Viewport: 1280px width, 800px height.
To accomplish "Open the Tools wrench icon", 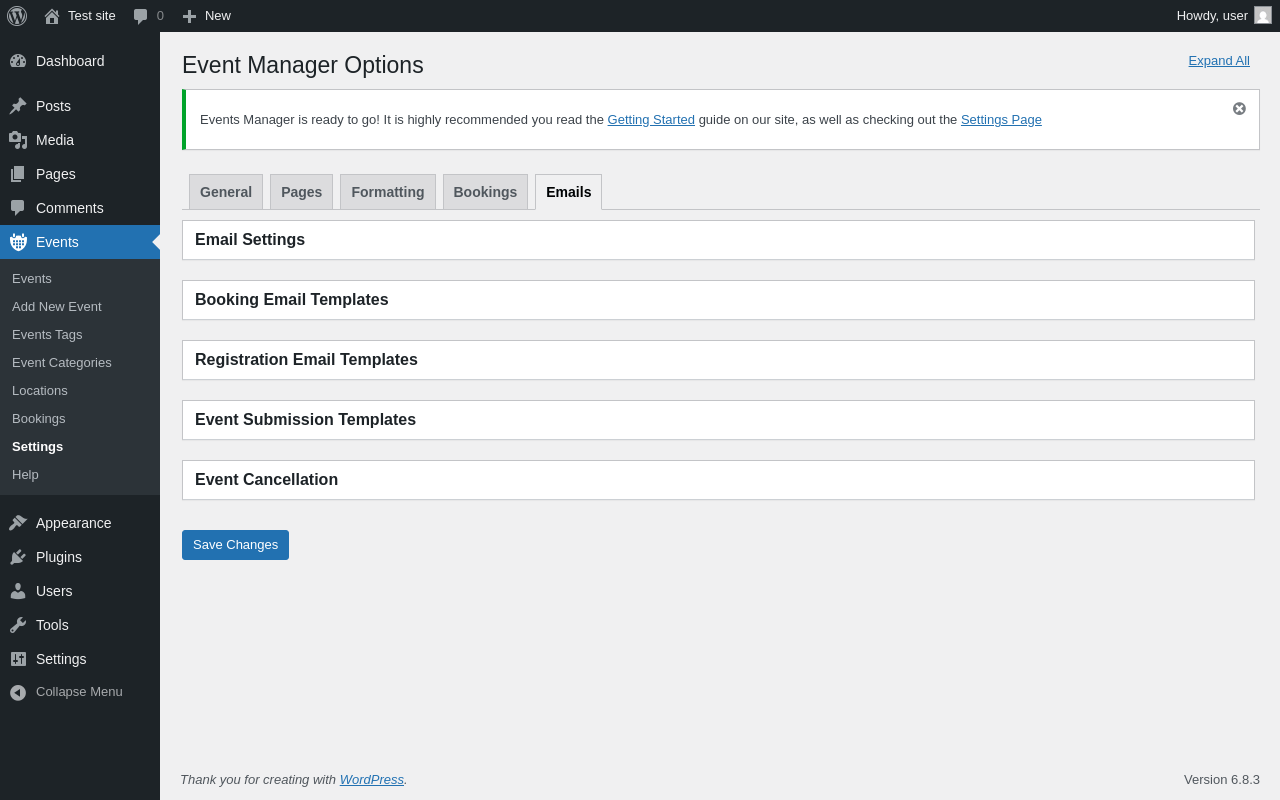I will (x=18, y=625).
